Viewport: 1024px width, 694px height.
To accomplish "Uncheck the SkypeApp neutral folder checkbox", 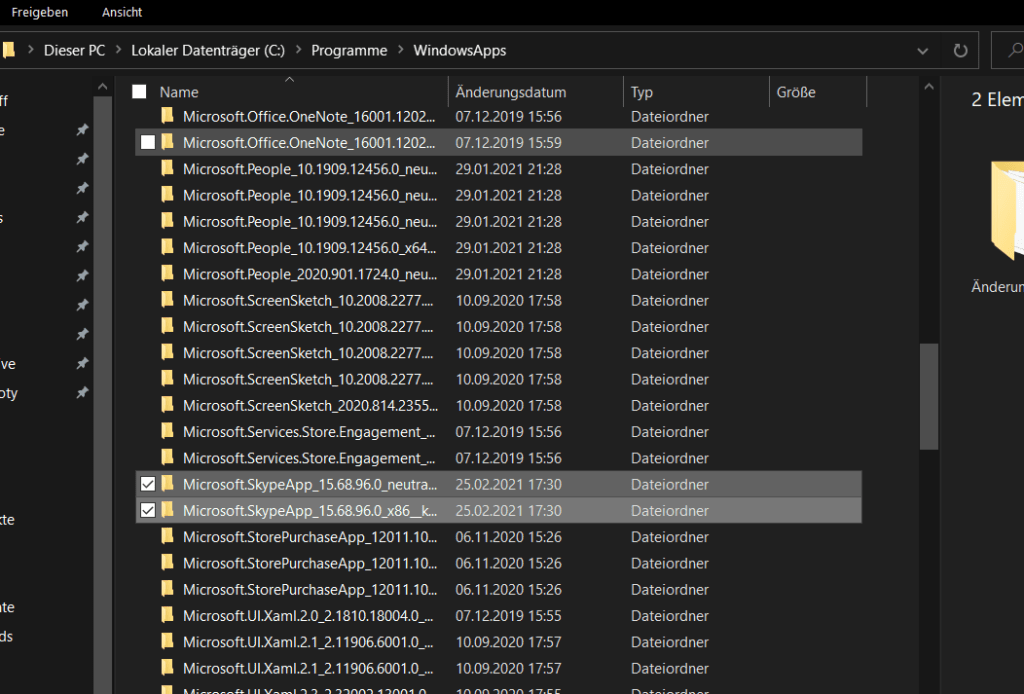I will [148, 484].
